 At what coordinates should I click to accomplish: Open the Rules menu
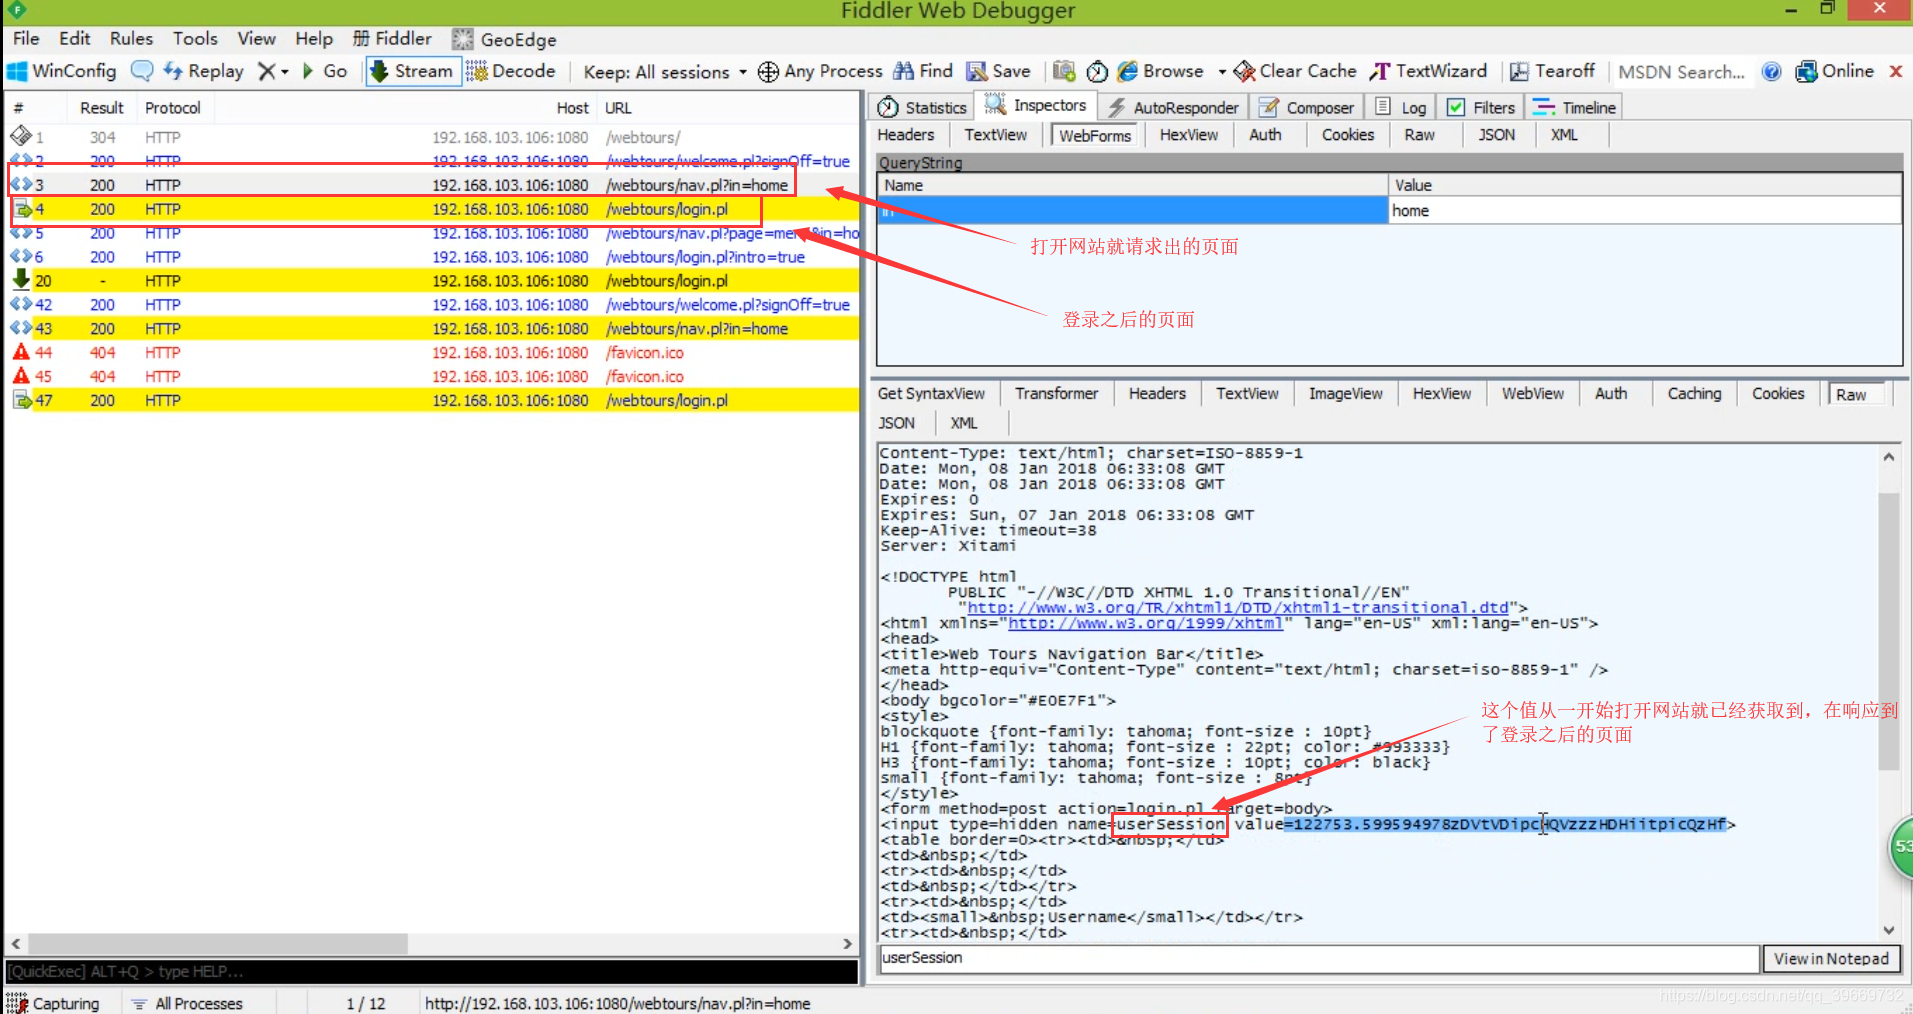pyautogui.click(x=131, y=38)
